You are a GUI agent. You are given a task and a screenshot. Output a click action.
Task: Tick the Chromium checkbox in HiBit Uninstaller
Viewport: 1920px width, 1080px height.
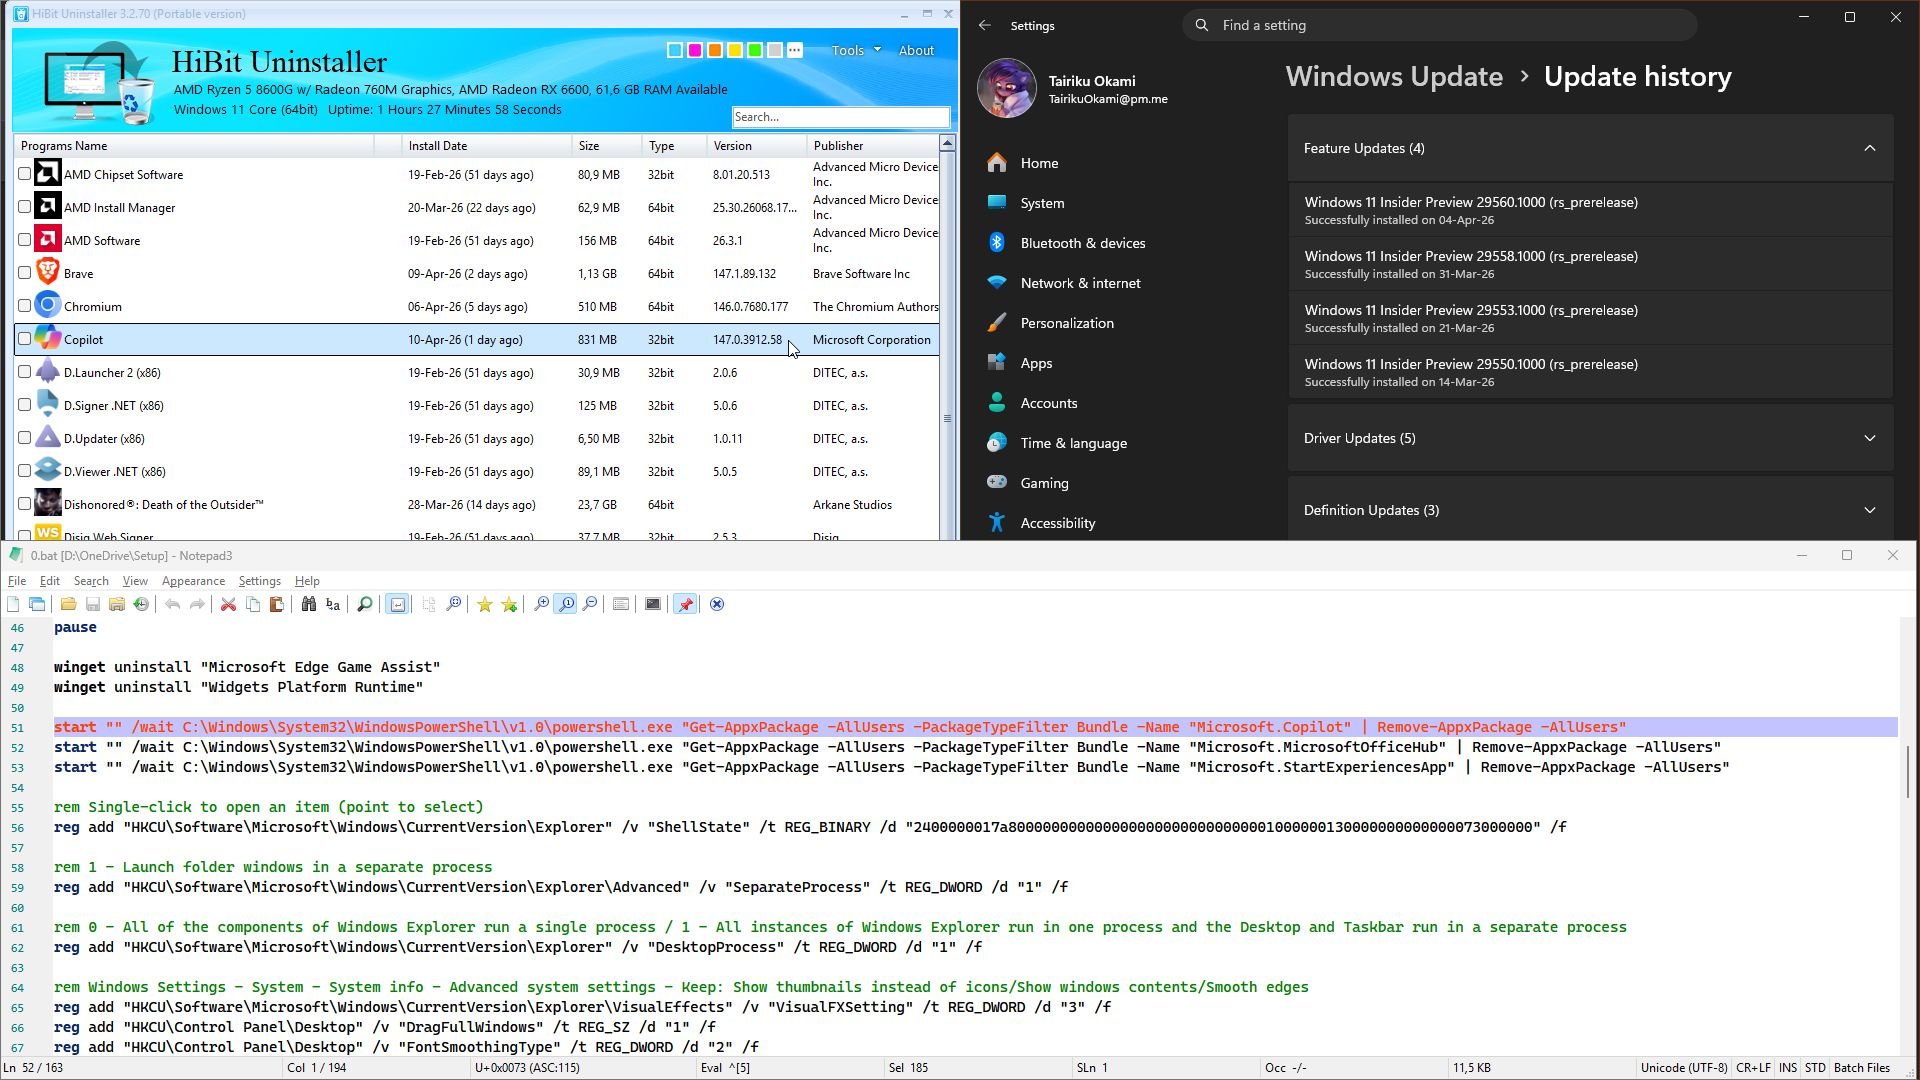tap(25, 306)
